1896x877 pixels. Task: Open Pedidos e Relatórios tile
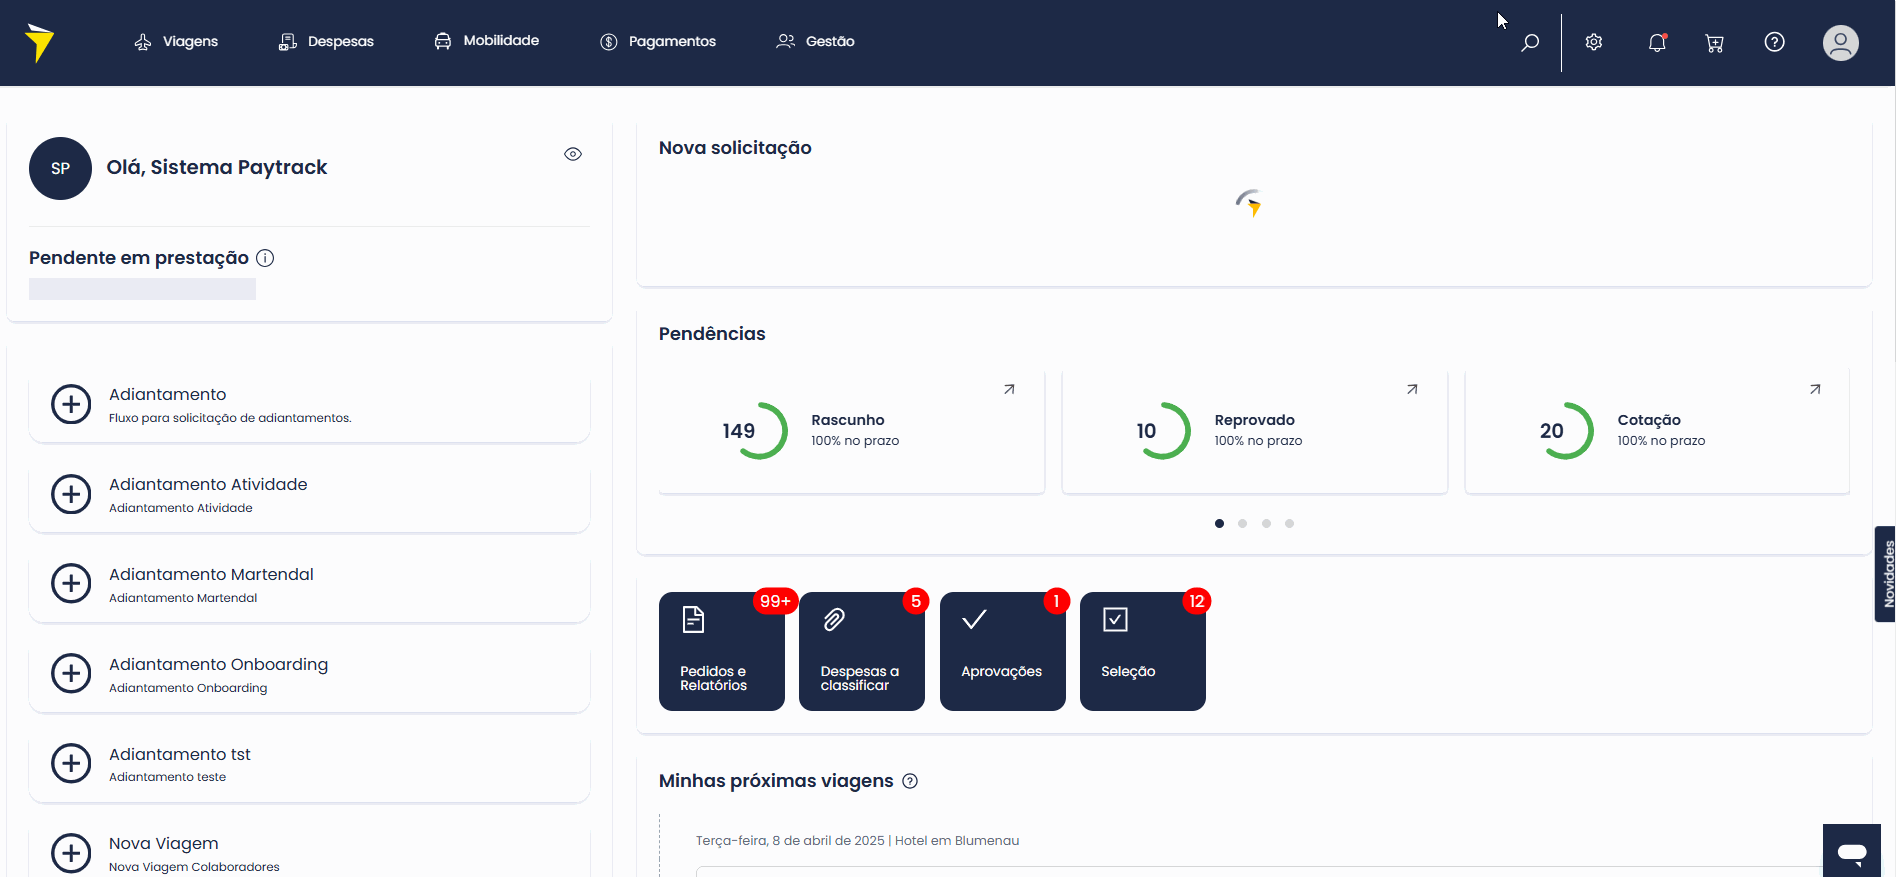click(721, 651)
